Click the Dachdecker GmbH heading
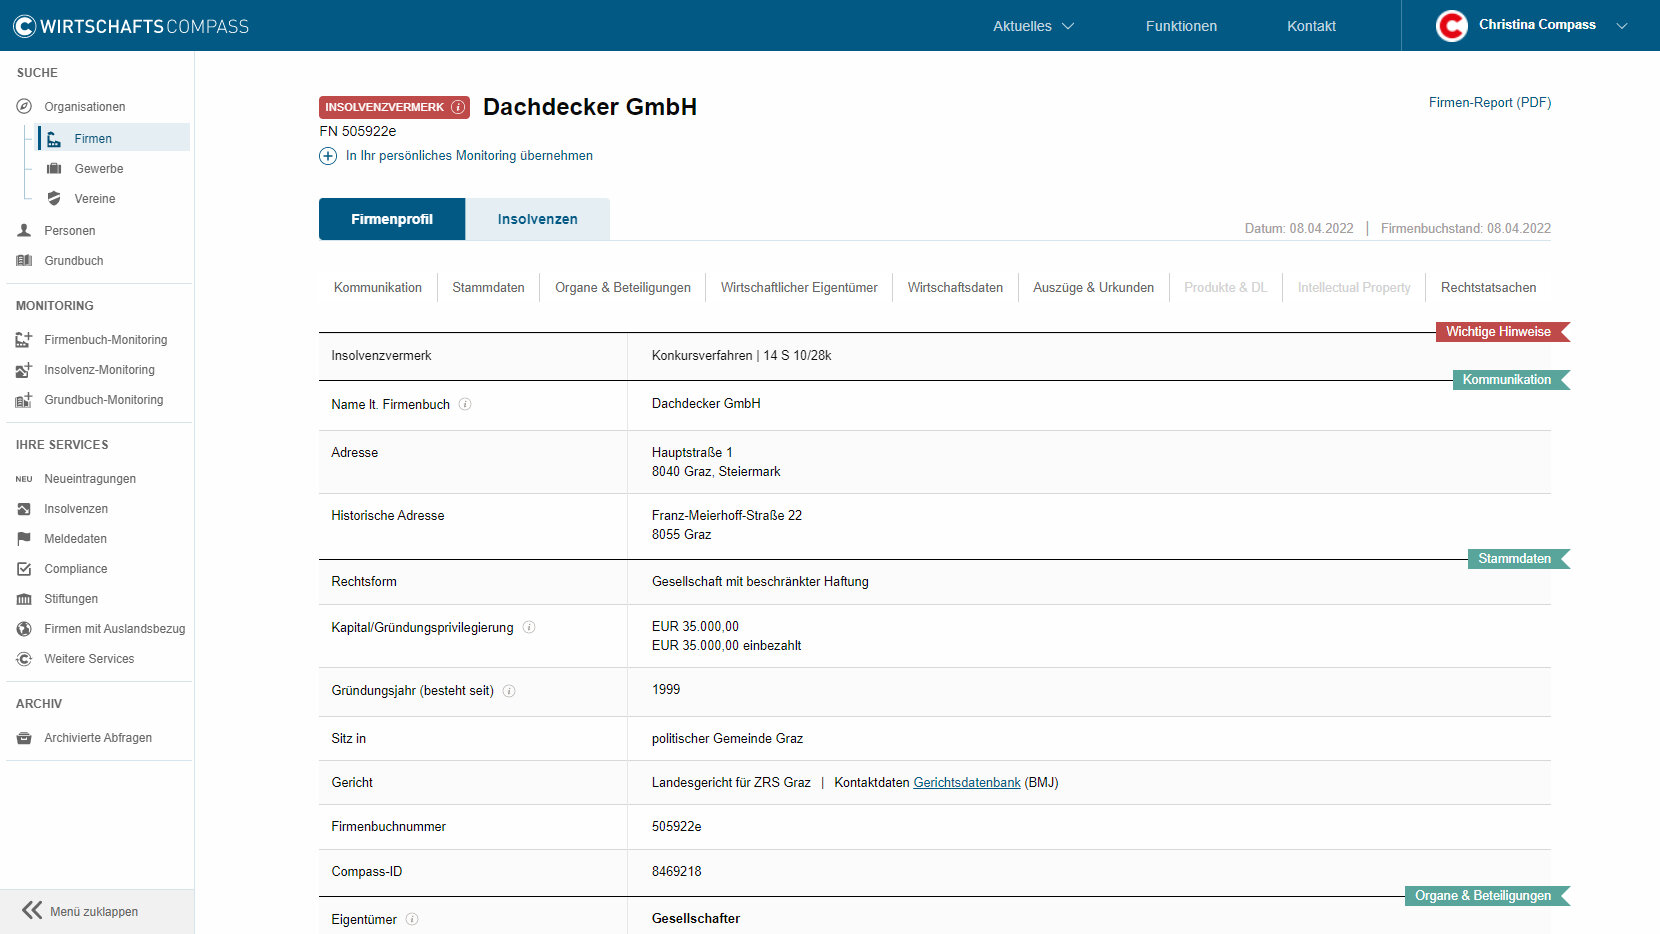1660x934 pixels. (590, 107)
